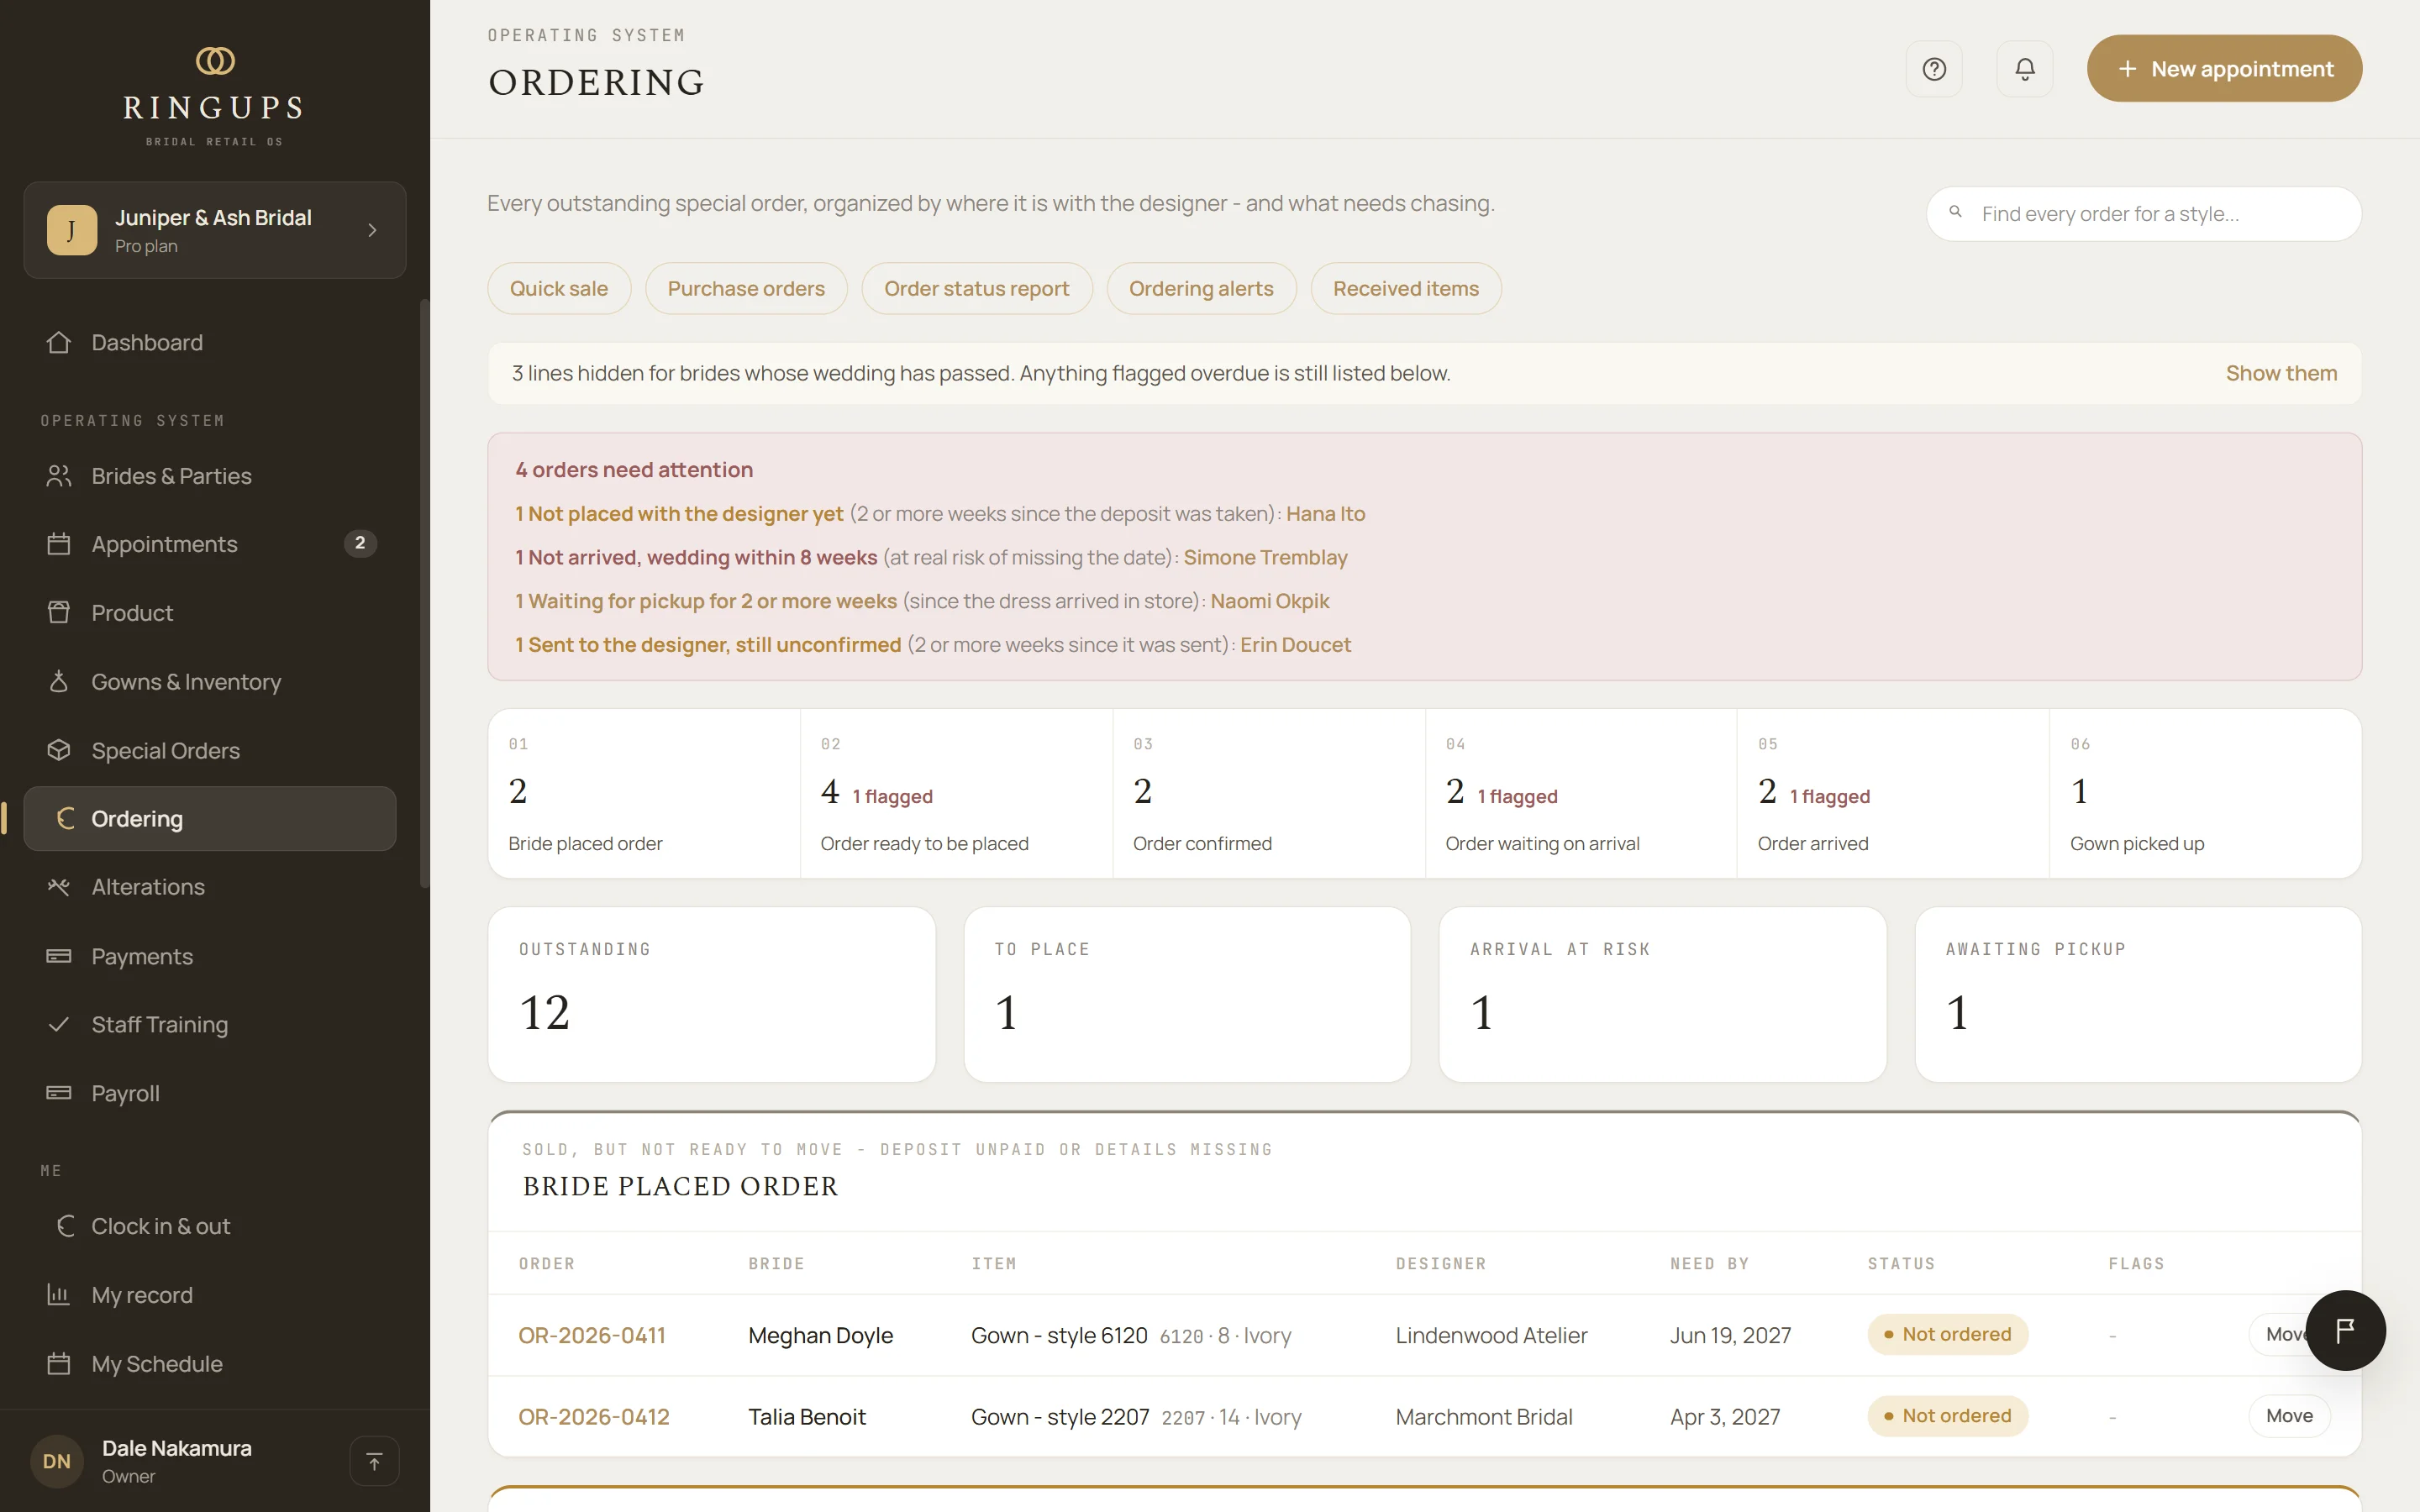
Task: Click the Ringups interlocking rings logo
Action: pyautogui.click(x=215, y=61)
